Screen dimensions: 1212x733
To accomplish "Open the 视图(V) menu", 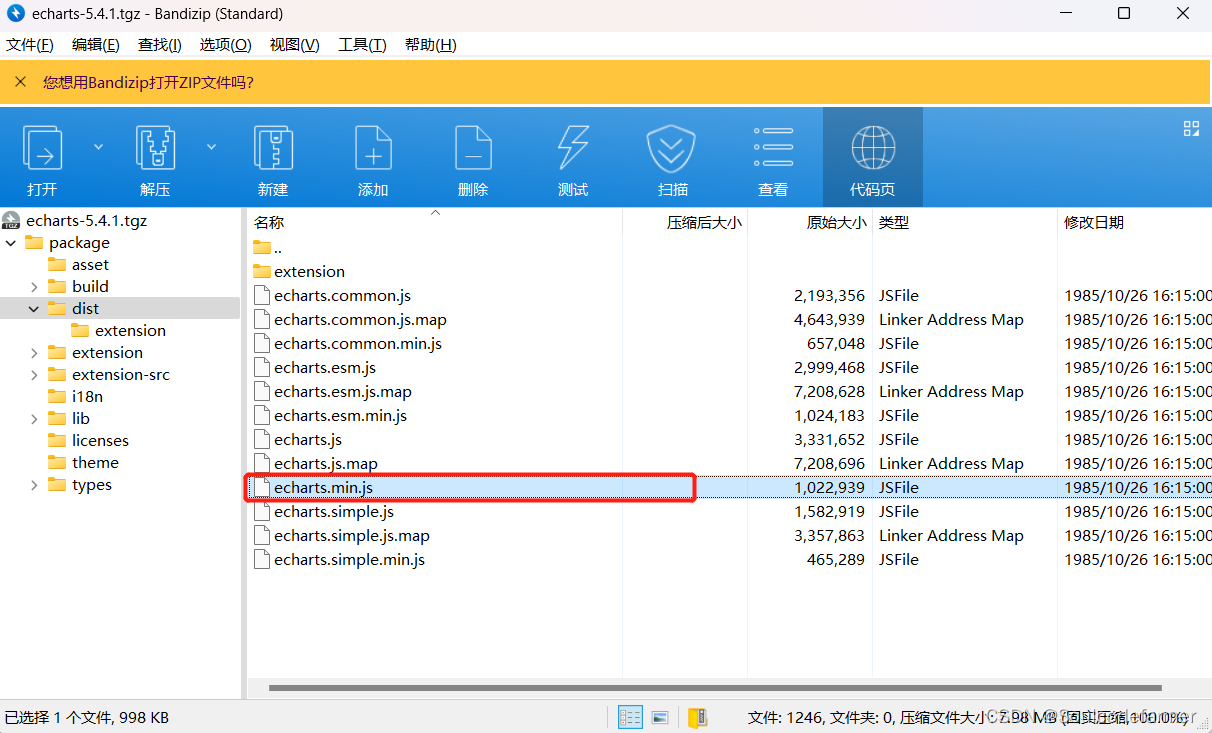I will pyautogui.click(x=295, y=45).
